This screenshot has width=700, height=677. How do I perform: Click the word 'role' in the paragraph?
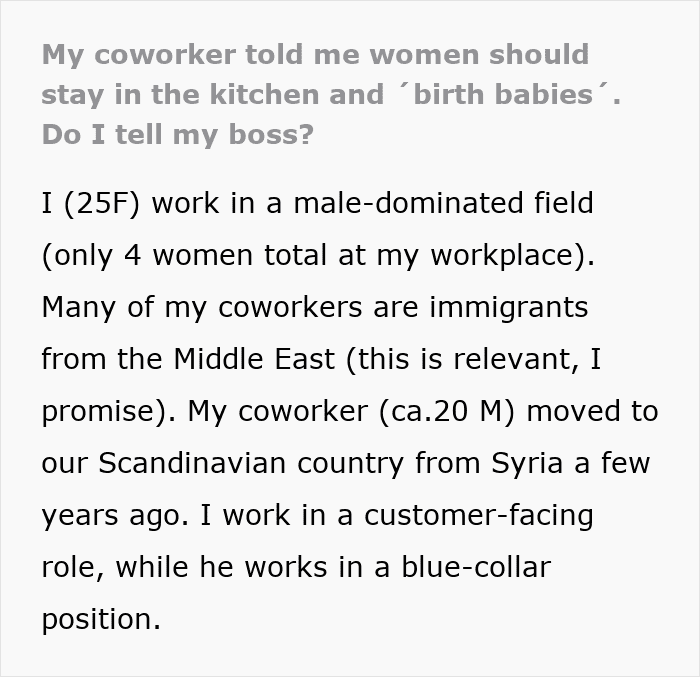tap(71, 567)
